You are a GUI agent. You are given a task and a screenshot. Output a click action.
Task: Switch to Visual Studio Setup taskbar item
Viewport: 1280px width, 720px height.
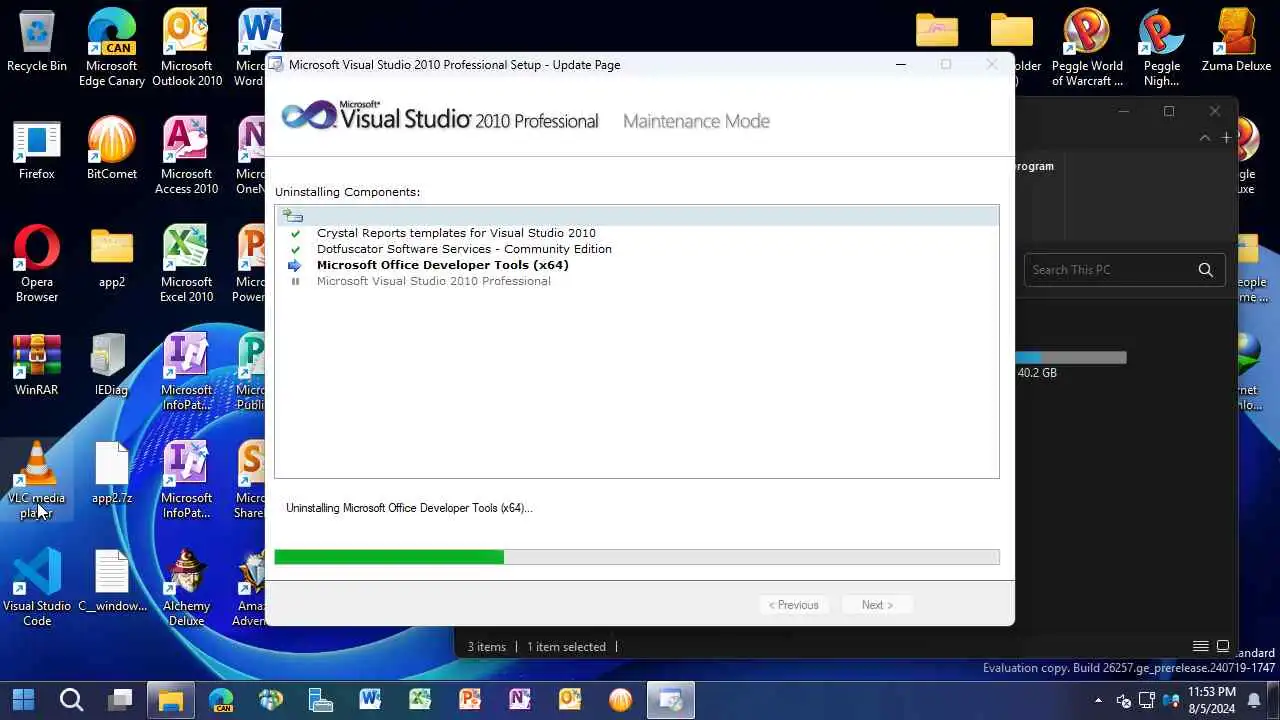coord(670,699)
